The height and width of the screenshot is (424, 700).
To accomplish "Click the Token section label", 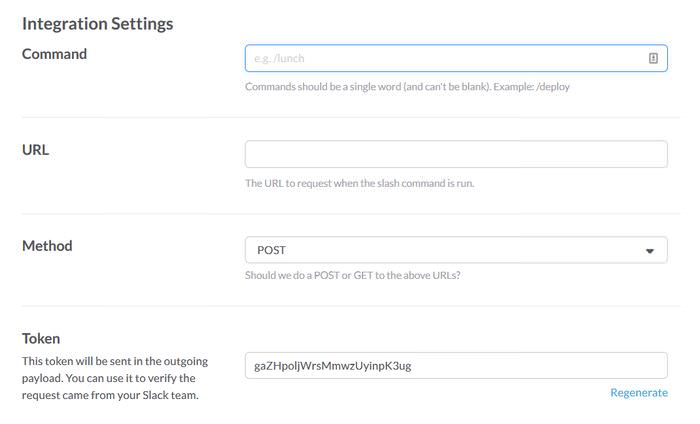I will pyautogui.click(x=41, y=338).
